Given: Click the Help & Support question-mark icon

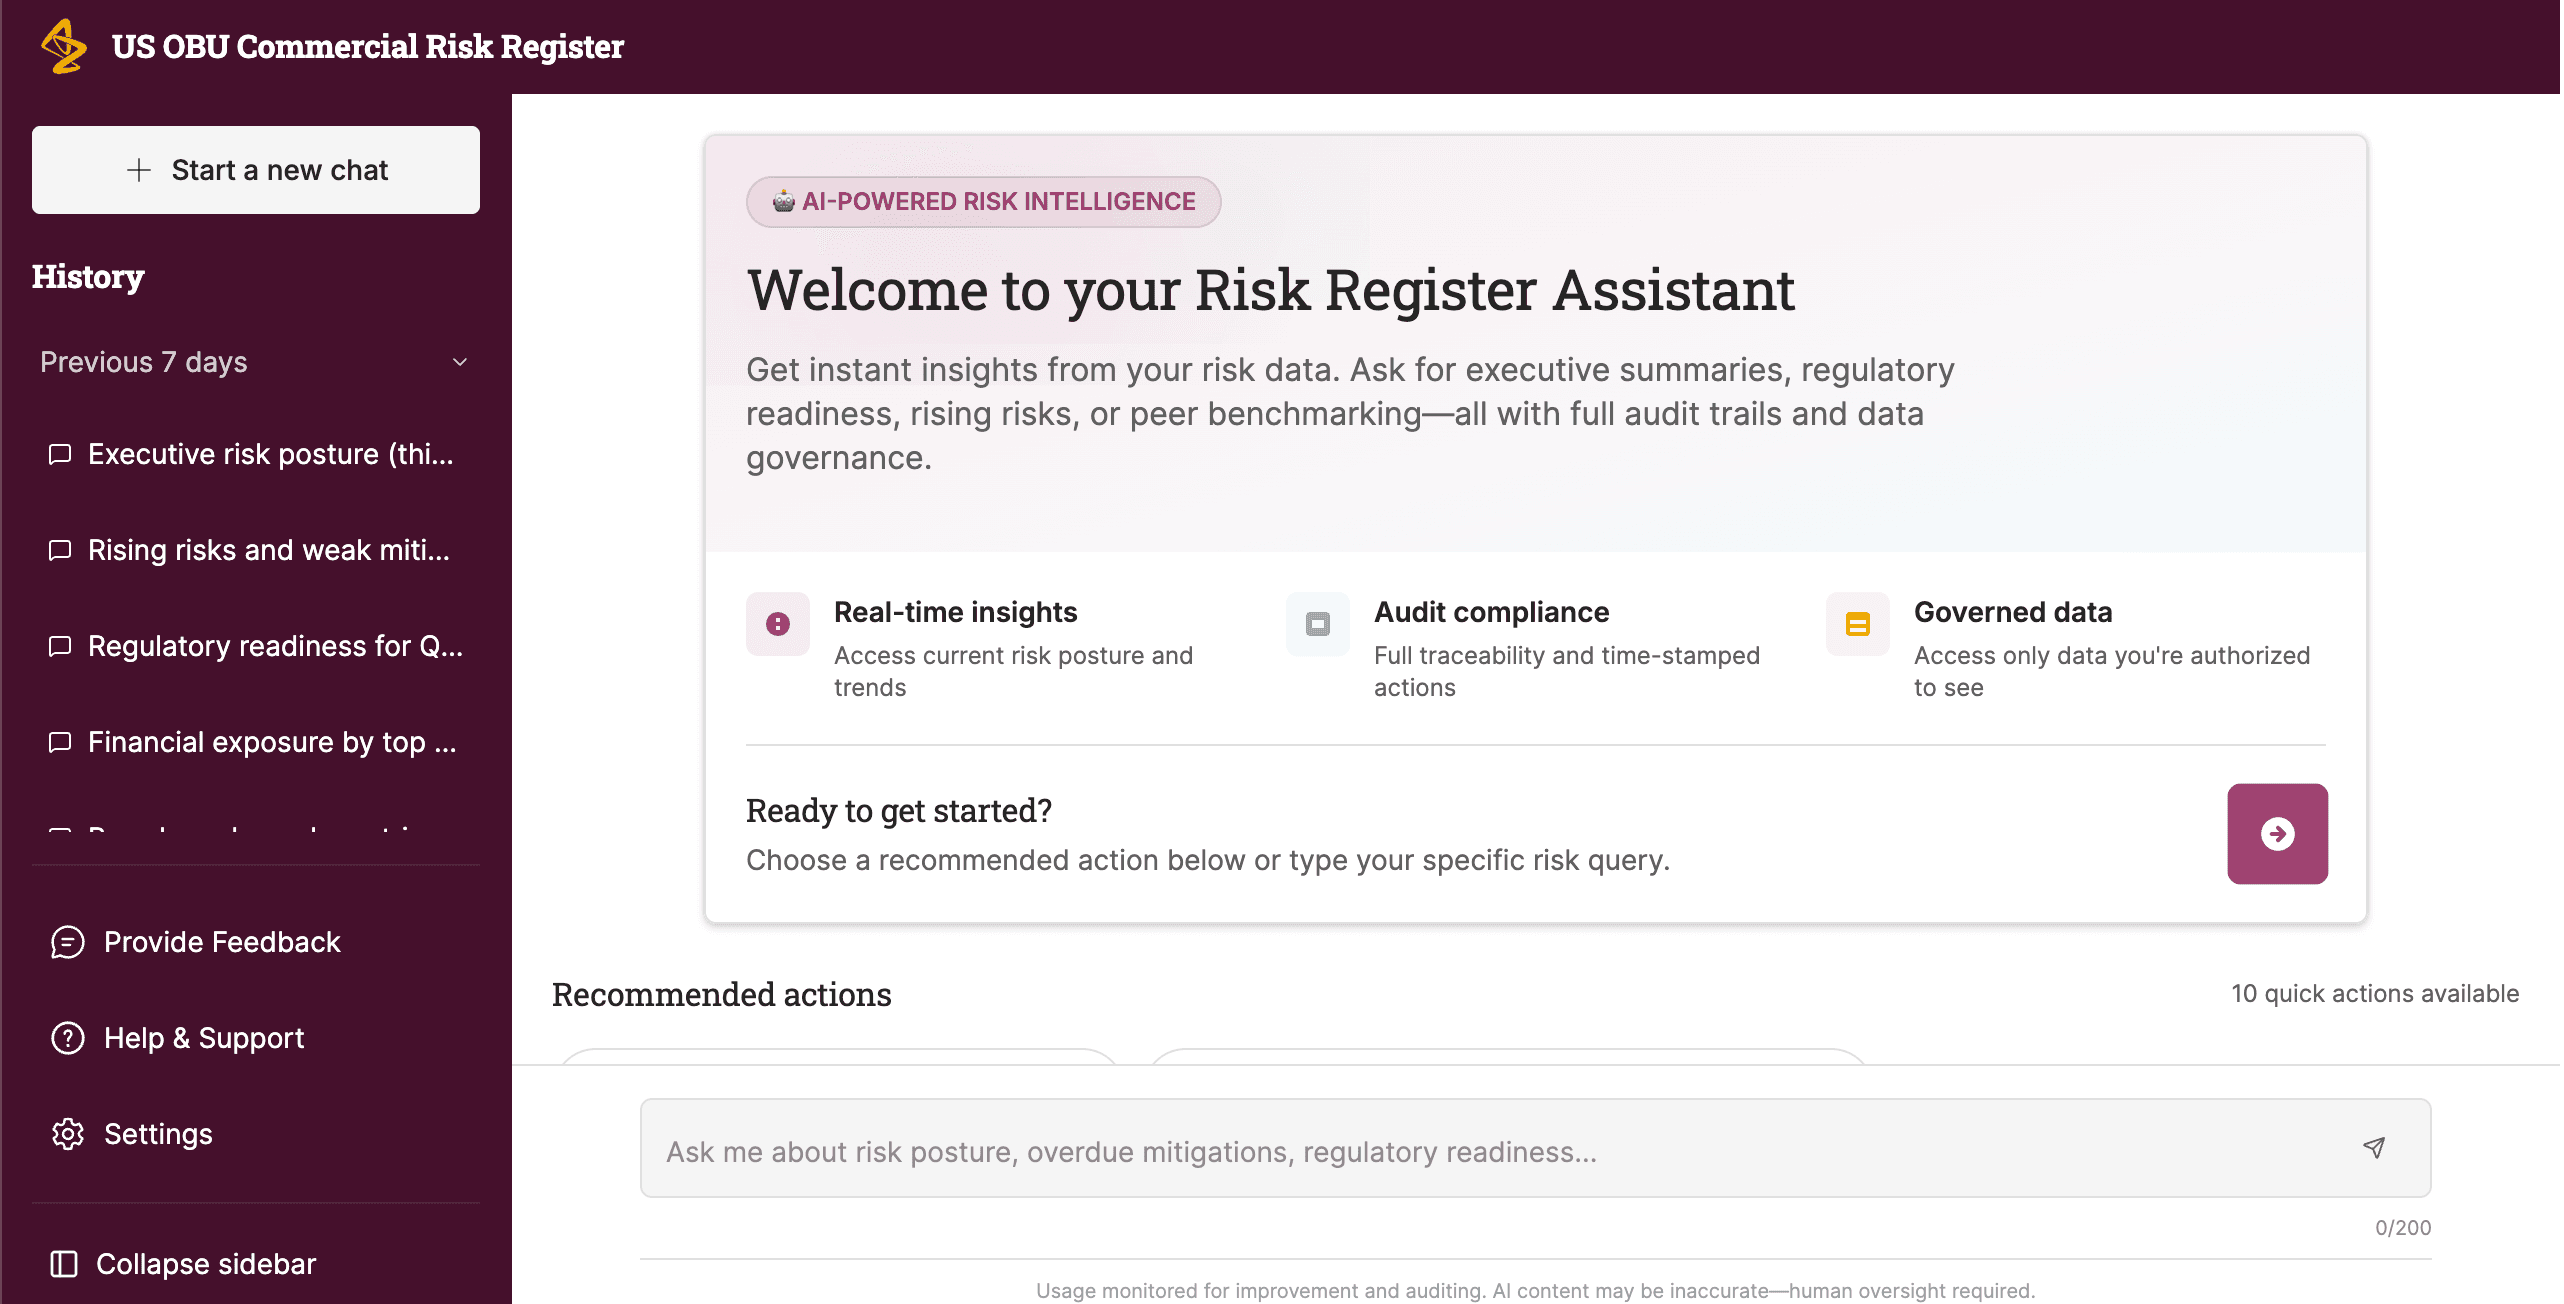Looking at the screenshot, I should tap(67, 1038).
